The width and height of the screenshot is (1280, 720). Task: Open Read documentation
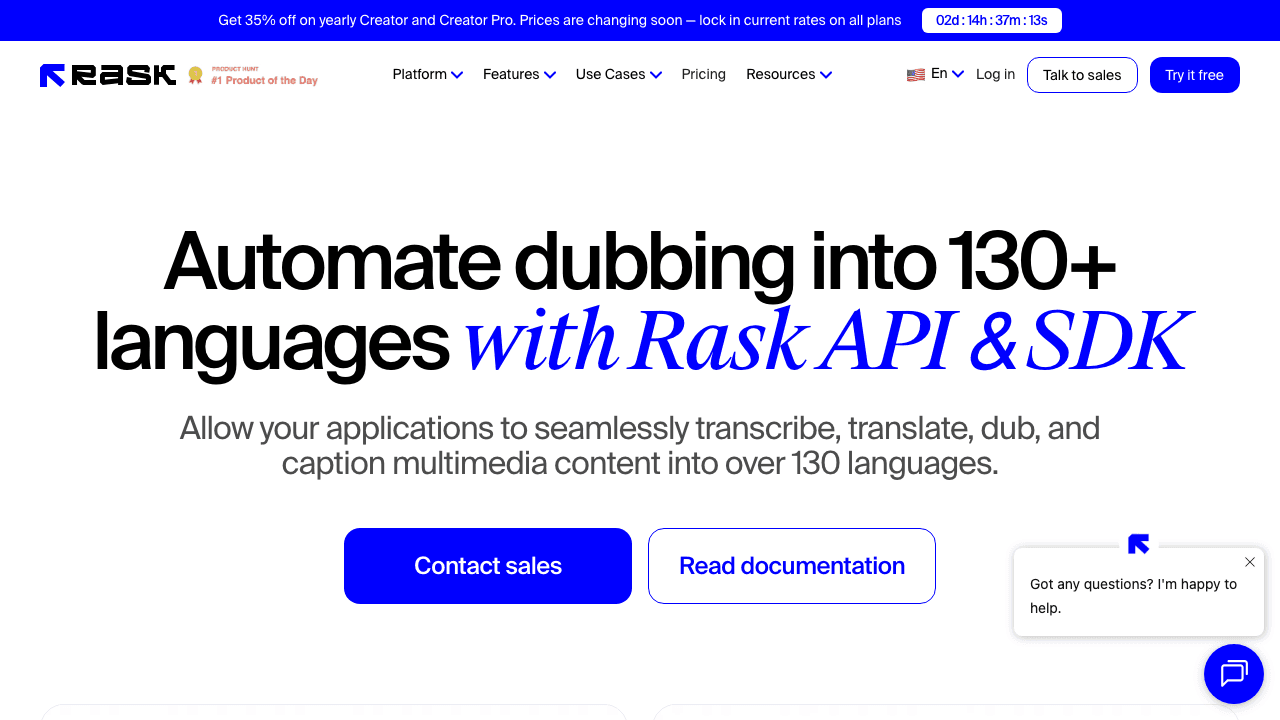(x=791, y=565)
